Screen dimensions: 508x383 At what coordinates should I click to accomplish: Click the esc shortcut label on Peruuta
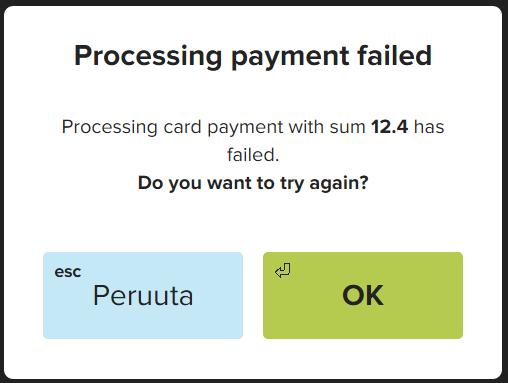coord(68,272)
